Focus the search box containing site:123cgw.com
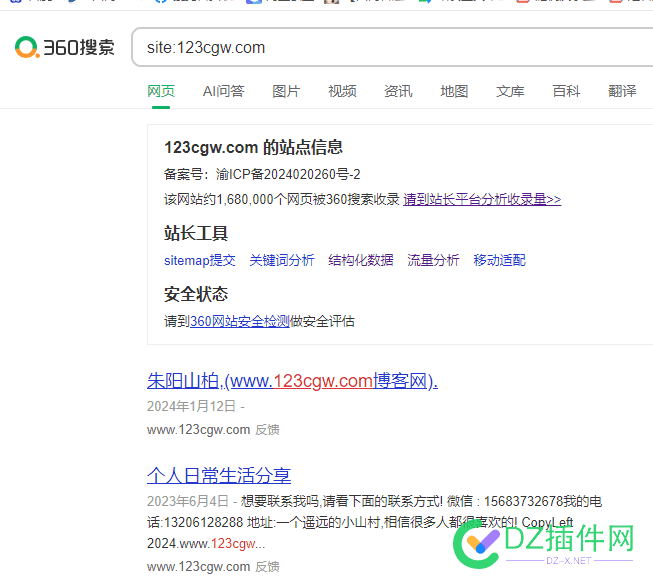653x584 pixels. 392,47
